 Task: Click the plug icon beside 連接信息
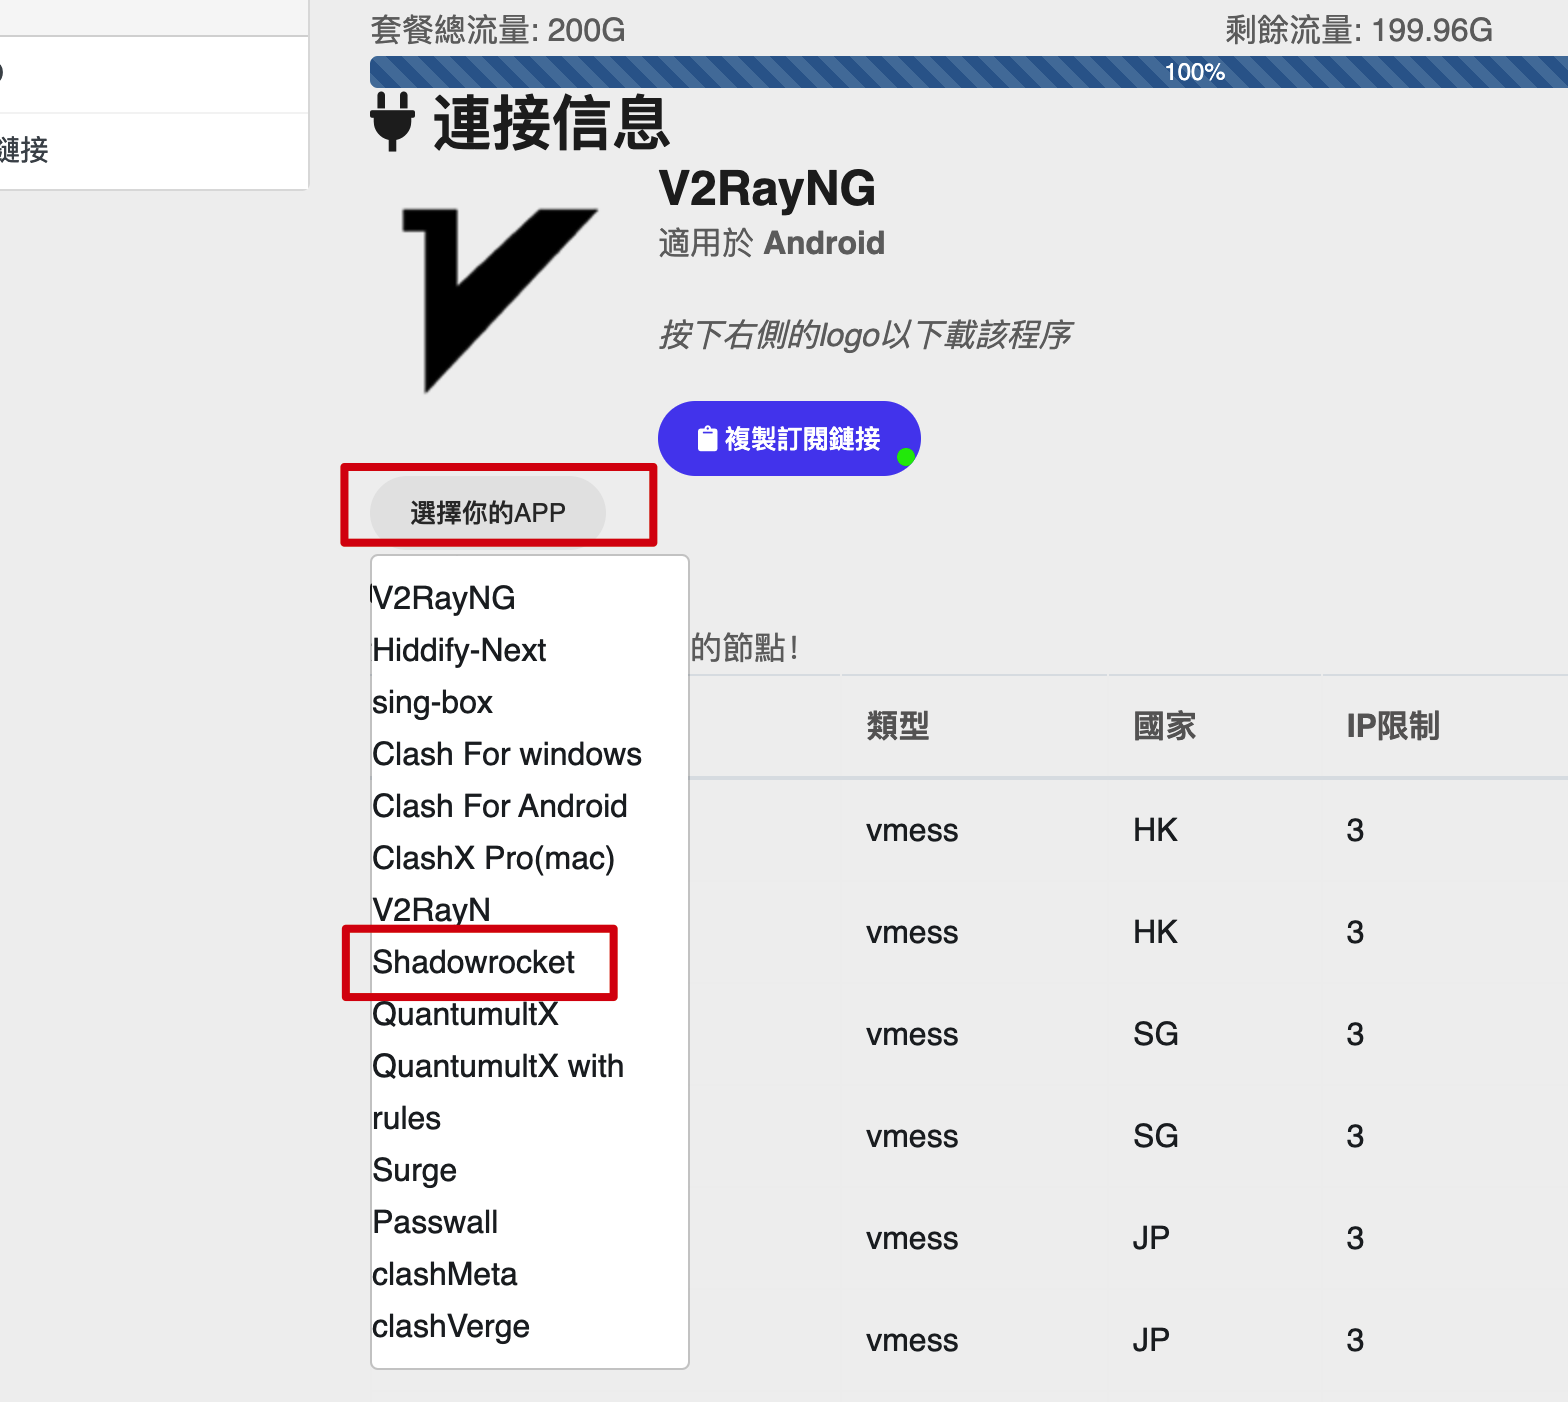coord(392,121)
